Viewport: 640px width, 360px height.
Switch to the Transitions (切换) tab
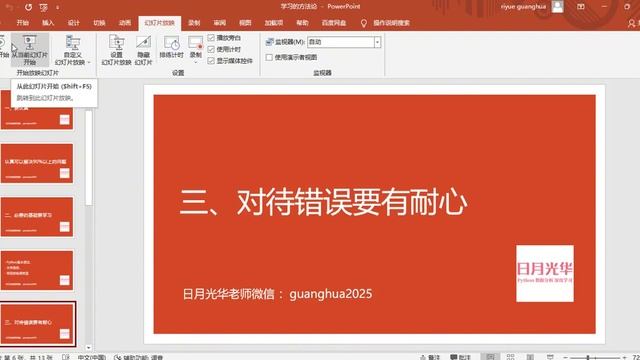(99, 23)
